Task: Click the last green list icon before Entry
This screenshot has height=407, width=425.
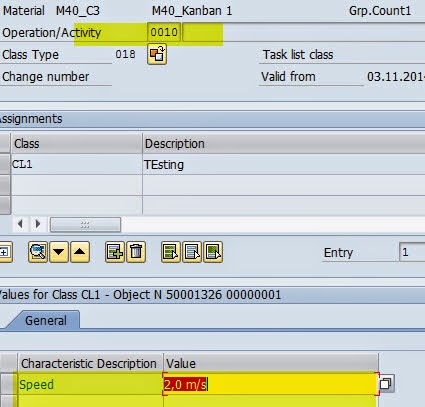Action: point(213,252)
